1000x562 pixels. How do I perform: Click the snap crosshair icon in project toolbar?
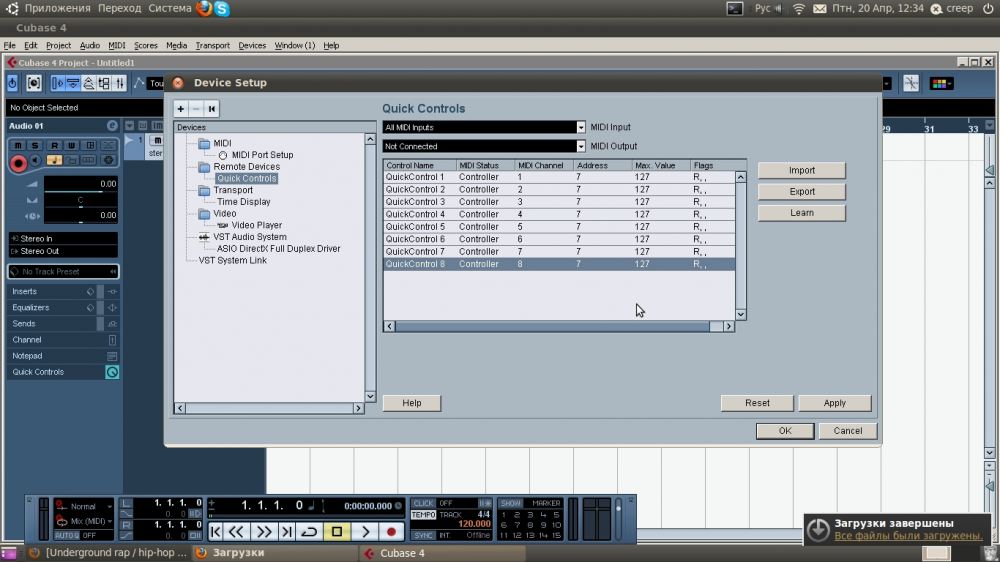tap(911, 84)
